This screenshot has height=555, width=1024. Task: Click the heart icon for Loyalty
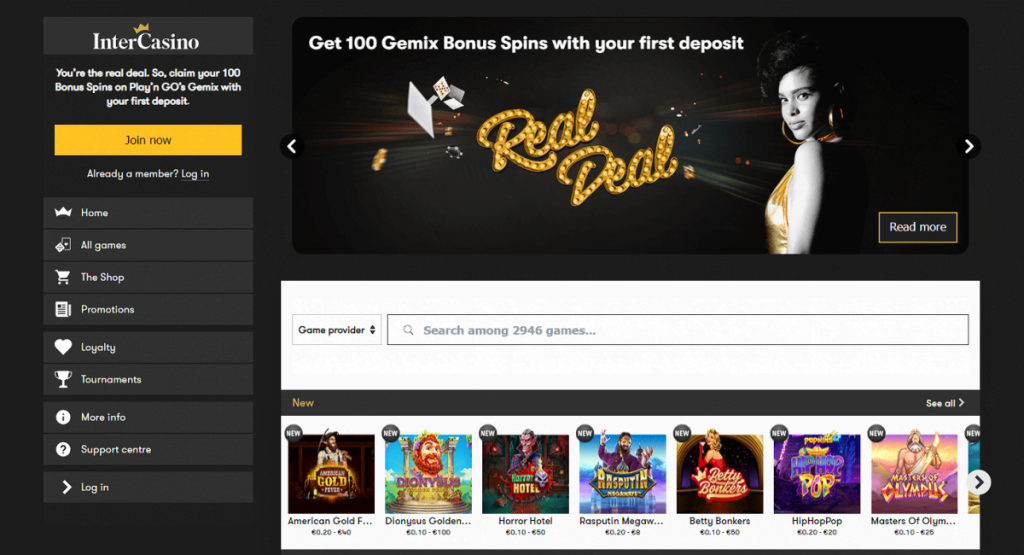point(63,347)
